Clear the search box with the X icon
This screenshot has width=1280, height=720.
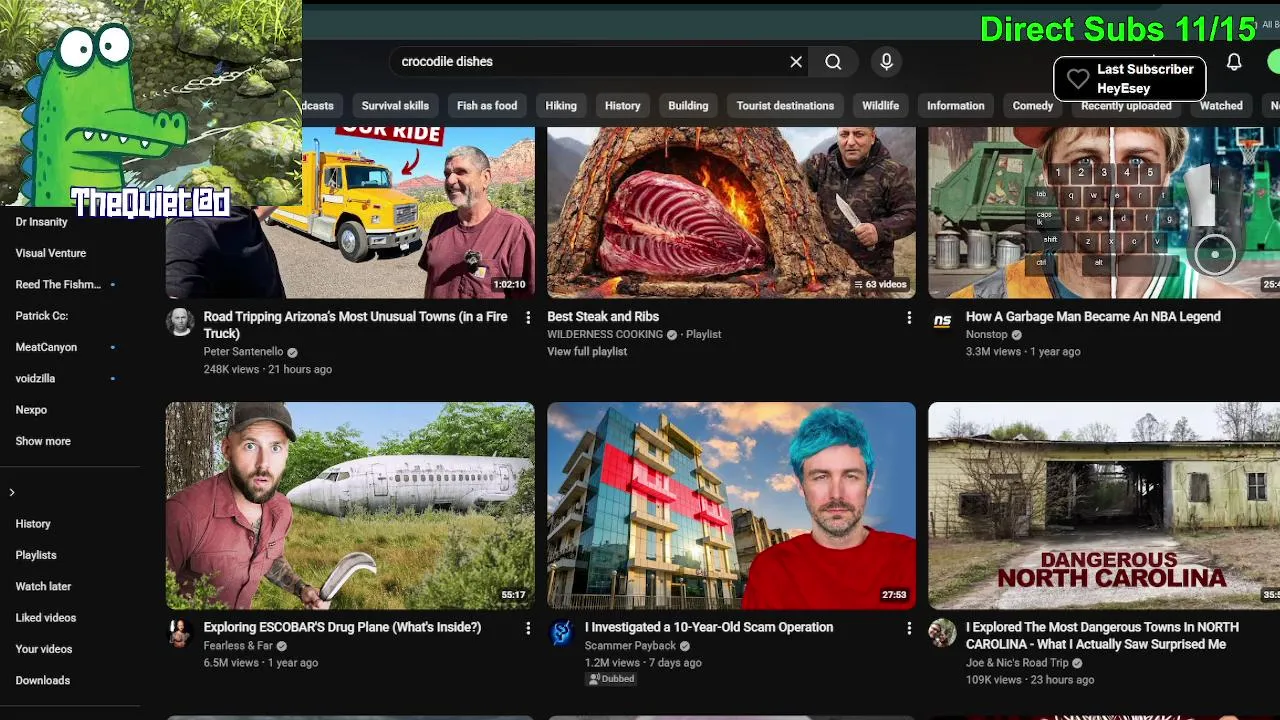[x=796, y=62]
